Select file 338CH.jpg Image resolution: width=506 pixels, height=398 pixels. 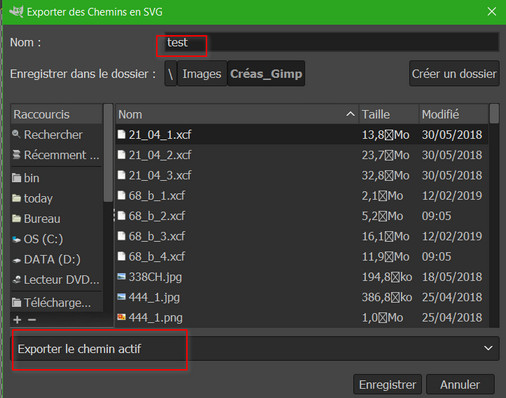(x=302, y=277)
